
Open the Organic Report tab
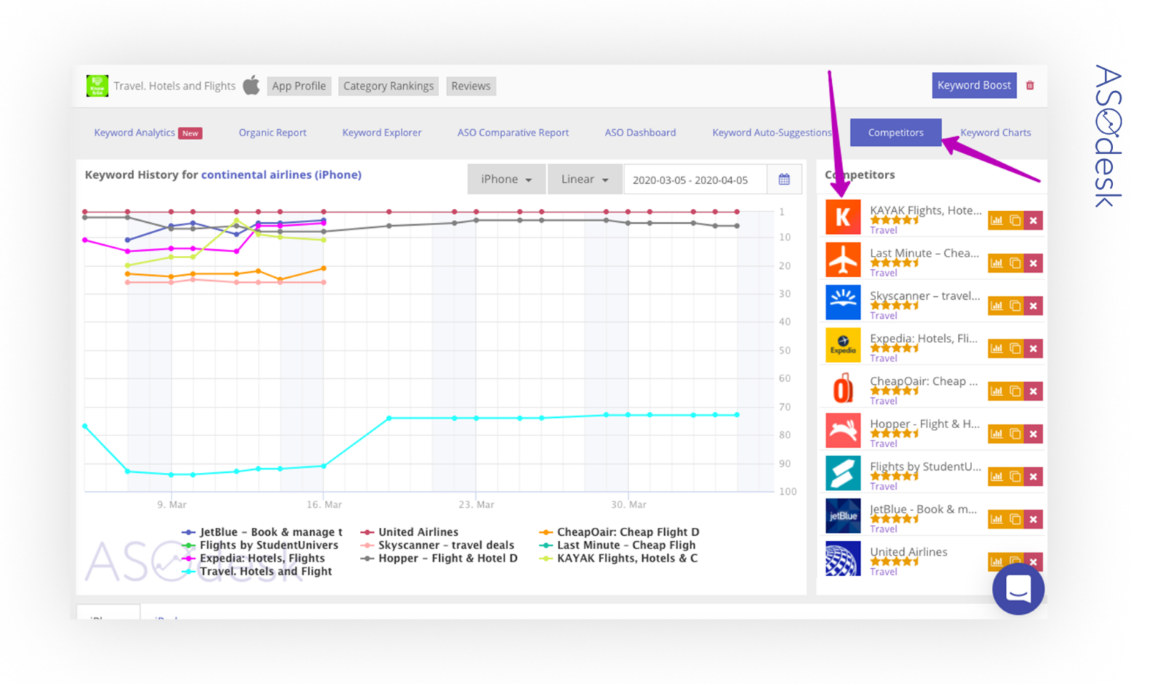click(x=272, y=132)
